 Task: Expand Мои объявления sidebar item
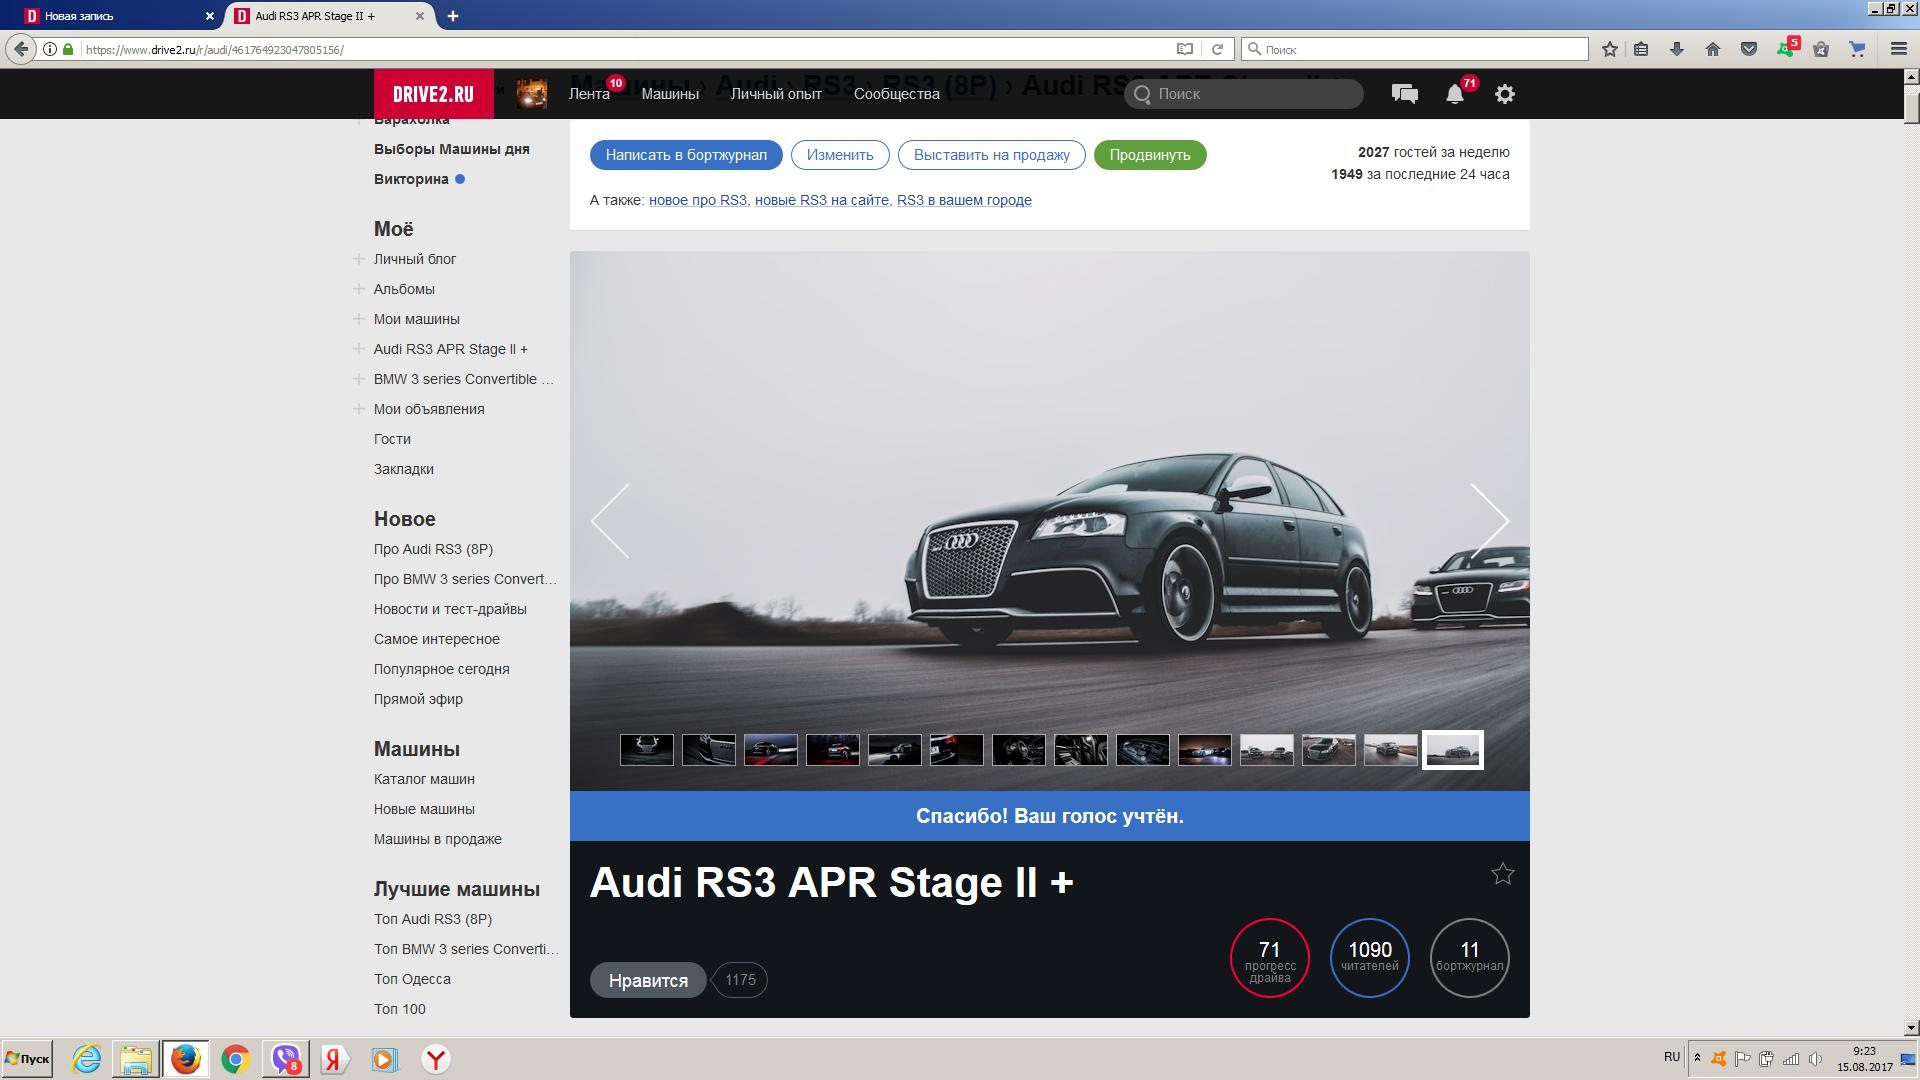point(359,409)
